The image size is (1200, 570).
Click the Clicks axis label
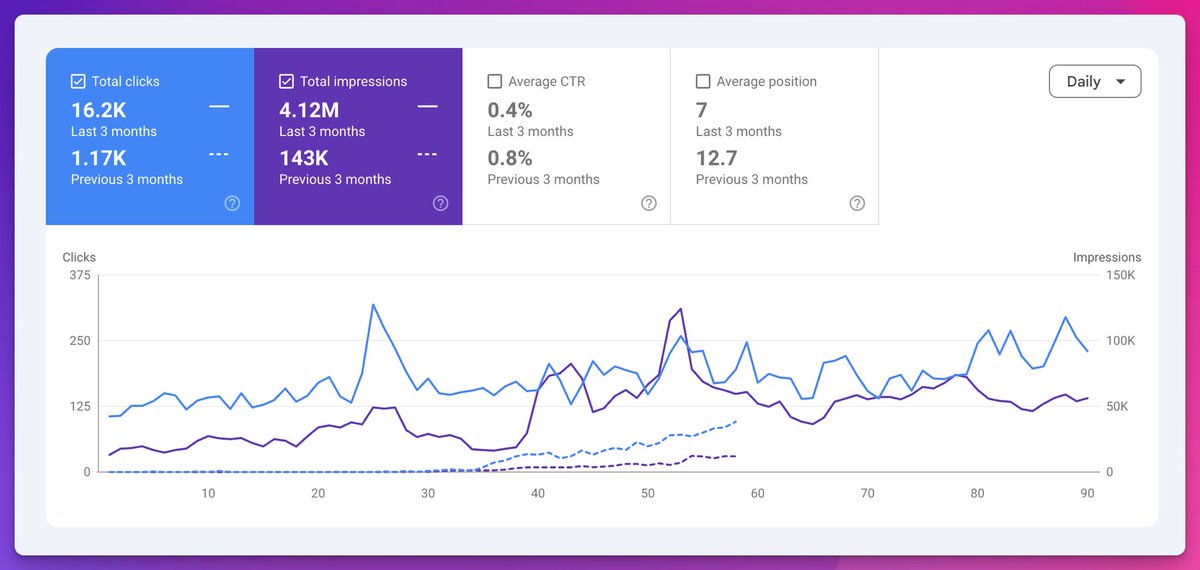(x=79, y=257)
